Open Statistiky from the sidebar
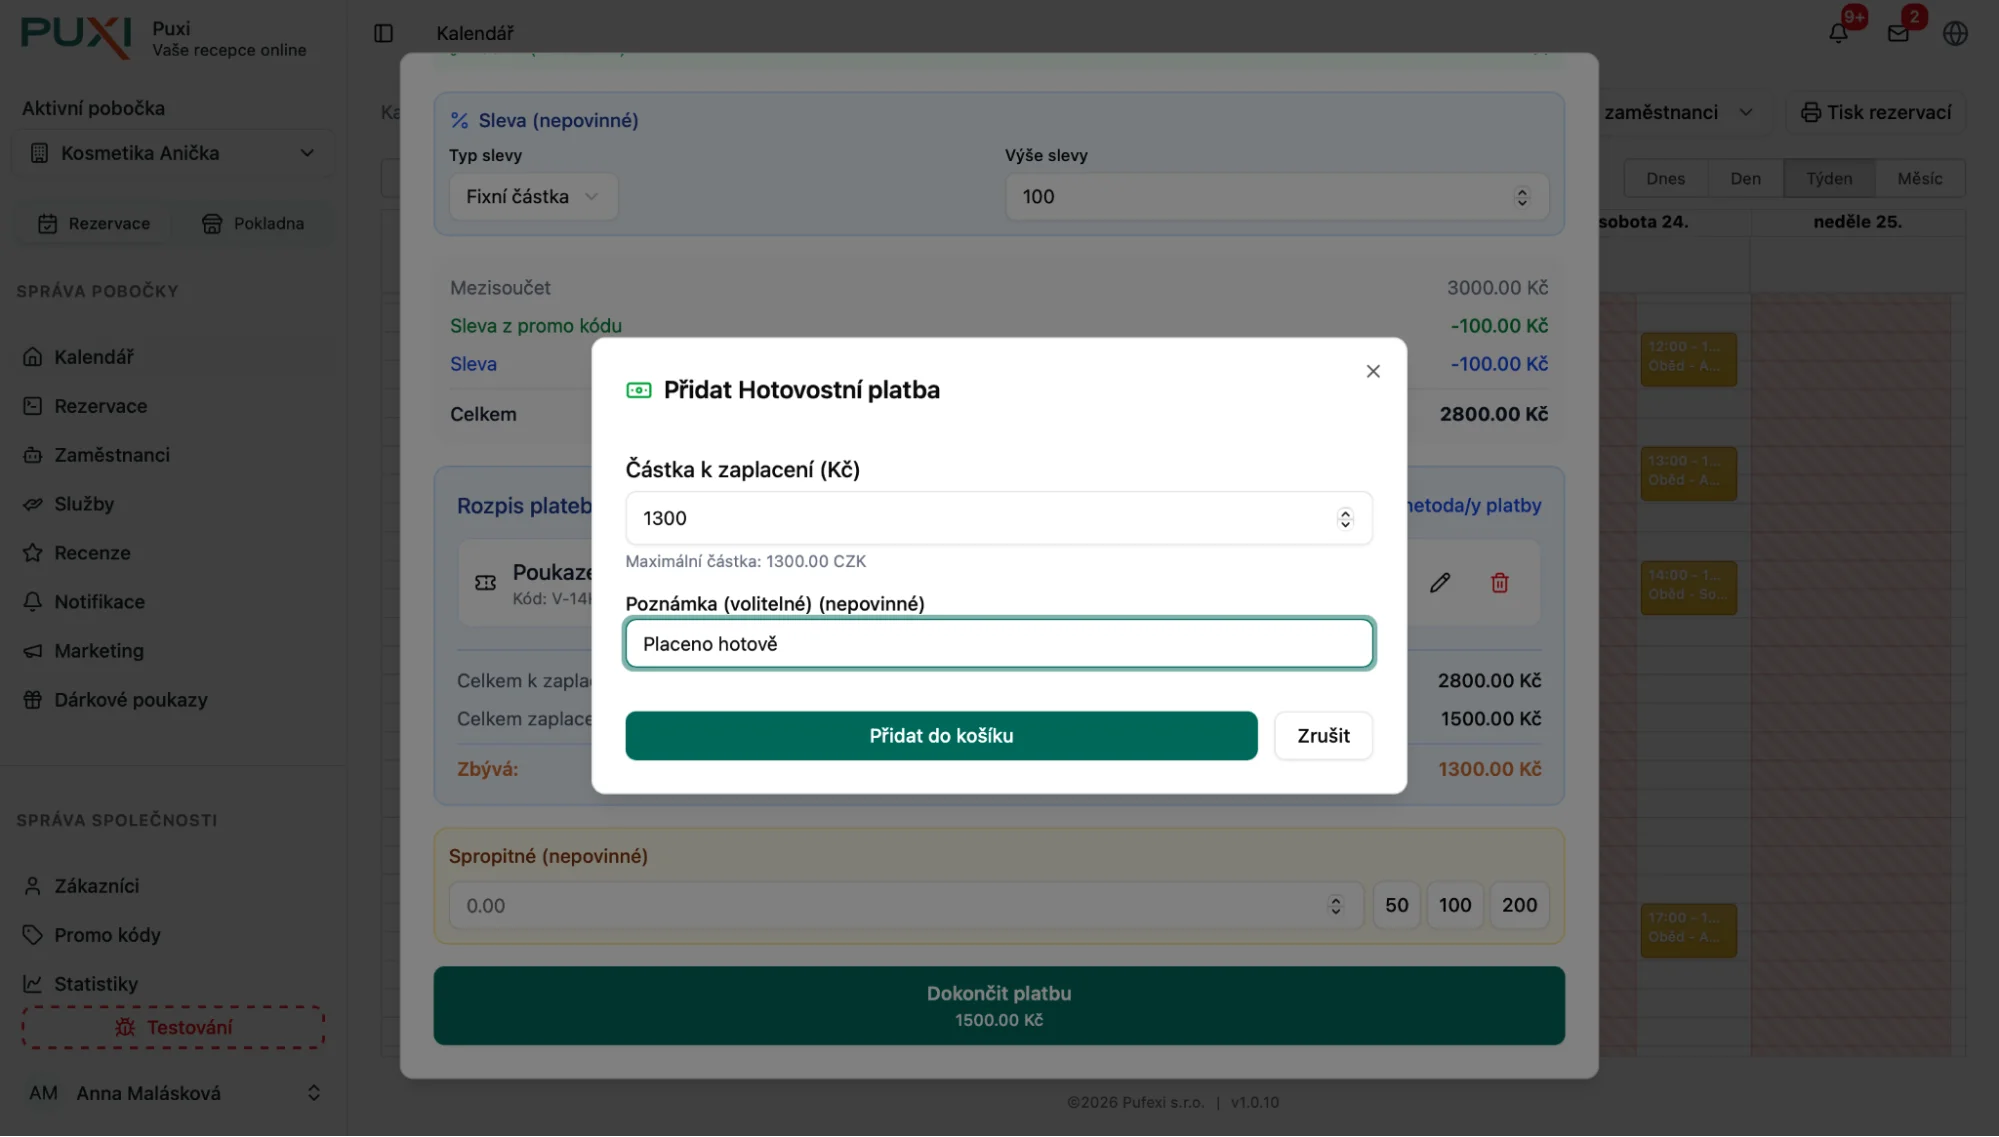Viewport: 1999px width, 1137px height. click(x=96, y=984)
